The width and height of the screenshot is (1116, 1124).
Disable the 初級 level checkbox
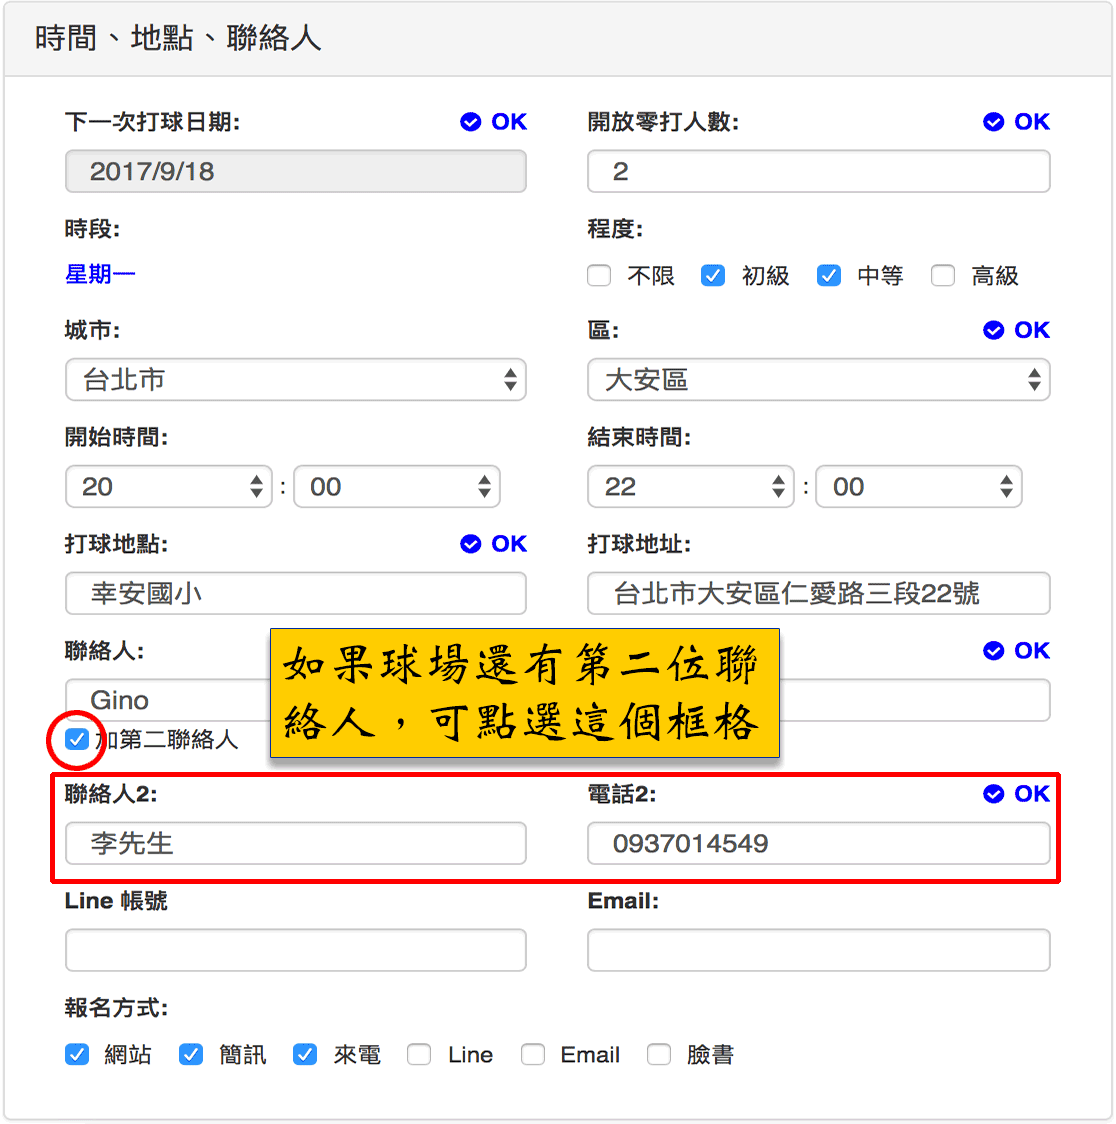[x=713, y=276]
